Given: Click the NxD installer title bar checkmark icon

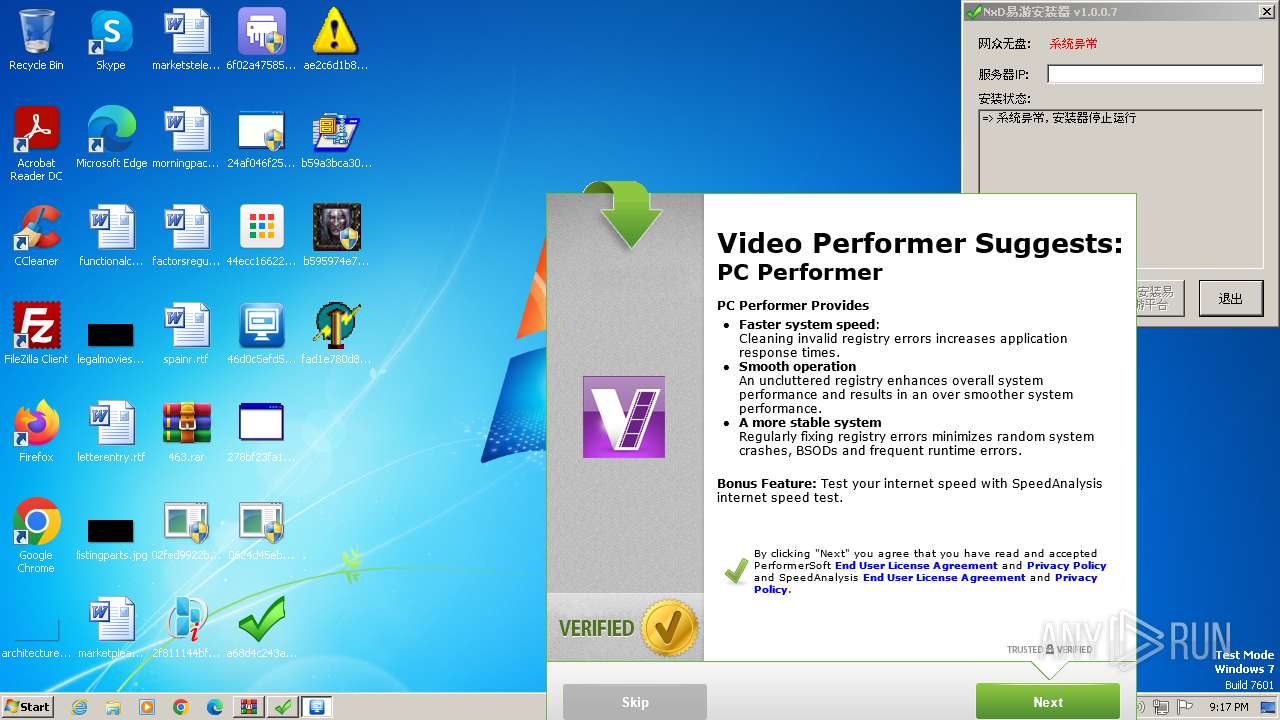Looking at the screenshot, I should click(x=973, y=12).
